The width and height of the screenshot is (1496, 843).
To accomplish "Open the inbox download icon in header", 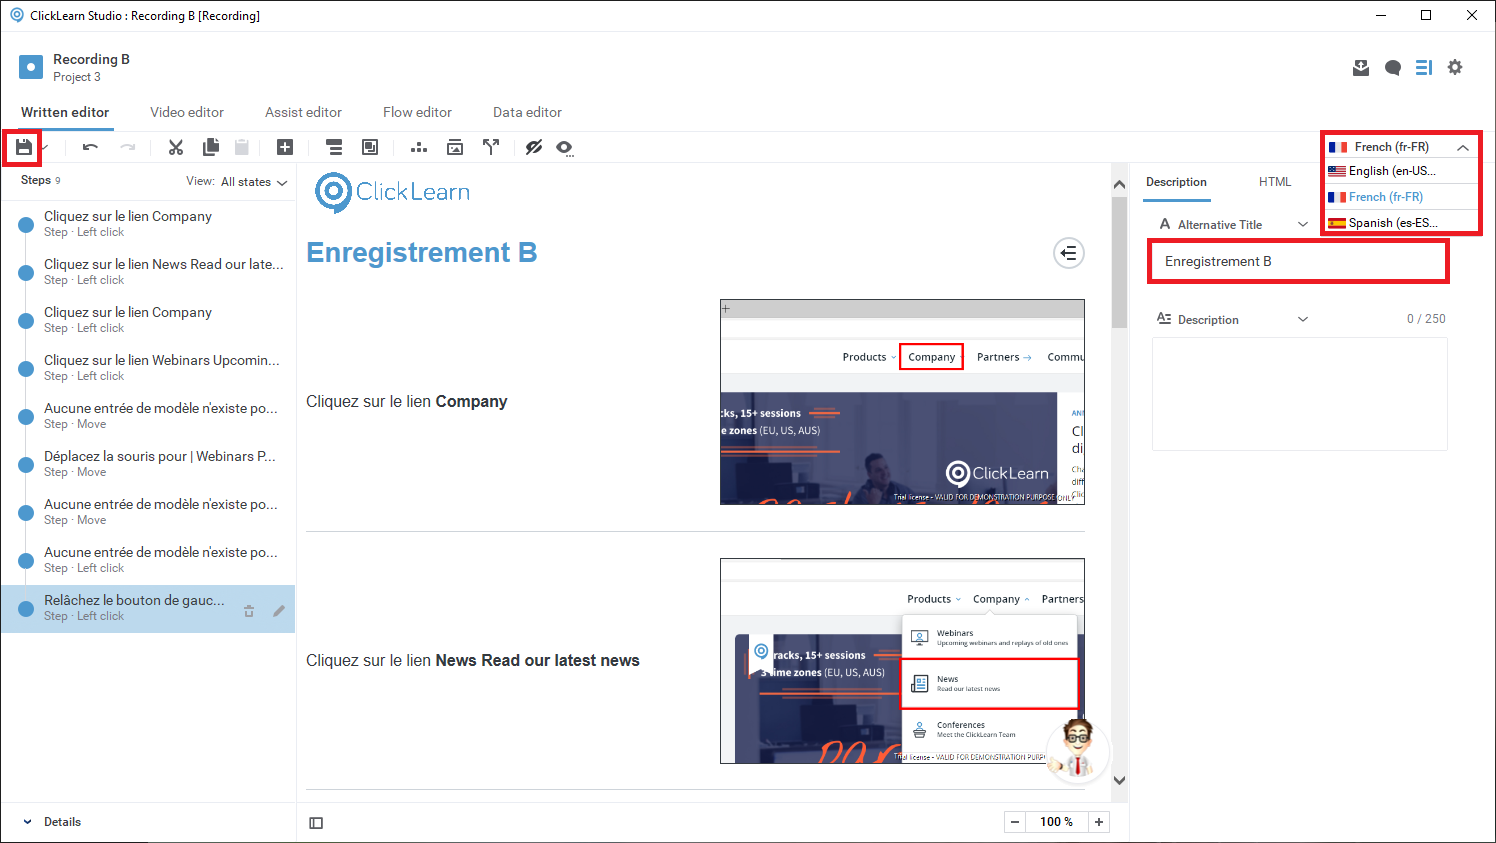I will tap(1361, 68).
